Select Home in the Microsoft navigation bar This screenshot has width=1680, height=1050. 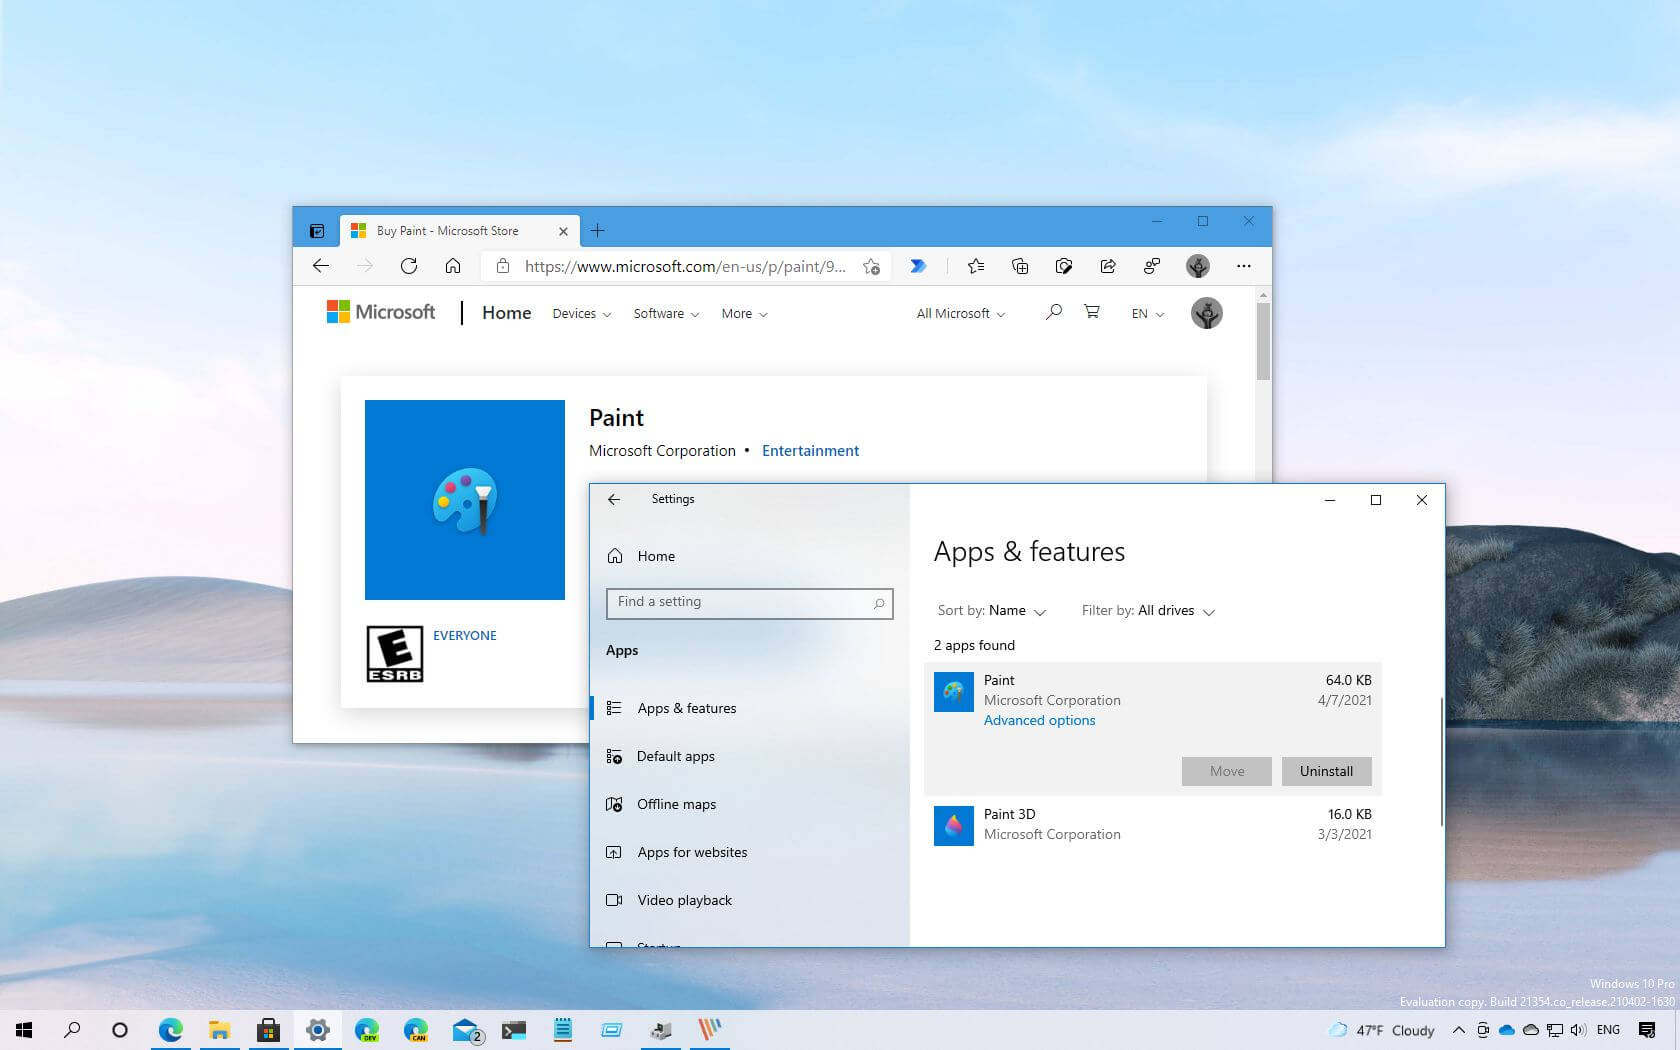(506, 313)
